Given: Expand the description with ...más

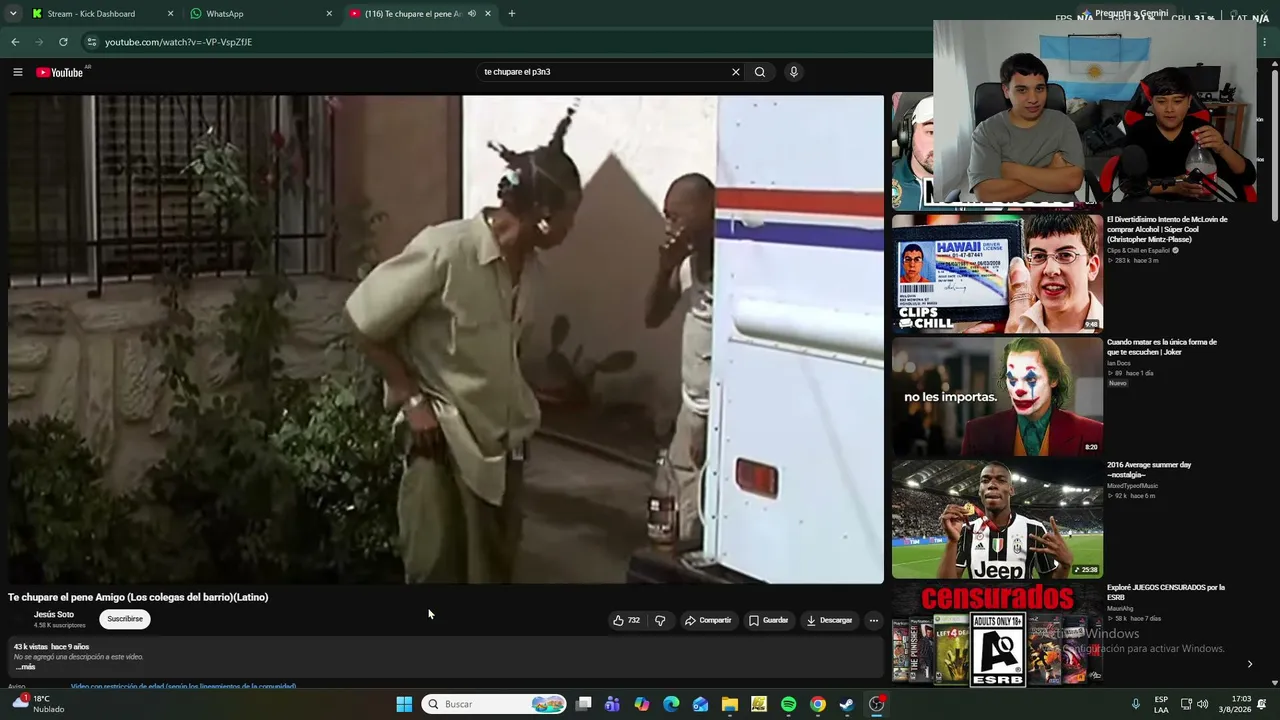Looking at the screenshot, I should tap(25, 667).
